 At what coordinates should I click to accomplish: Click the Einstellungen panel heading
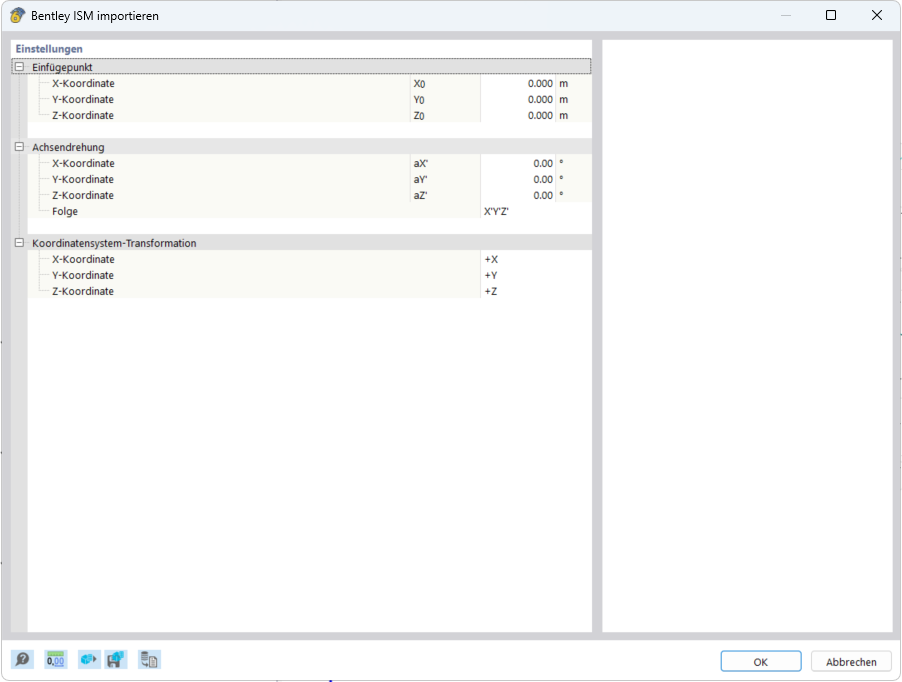pyautogui.click(x=49, y=49)
